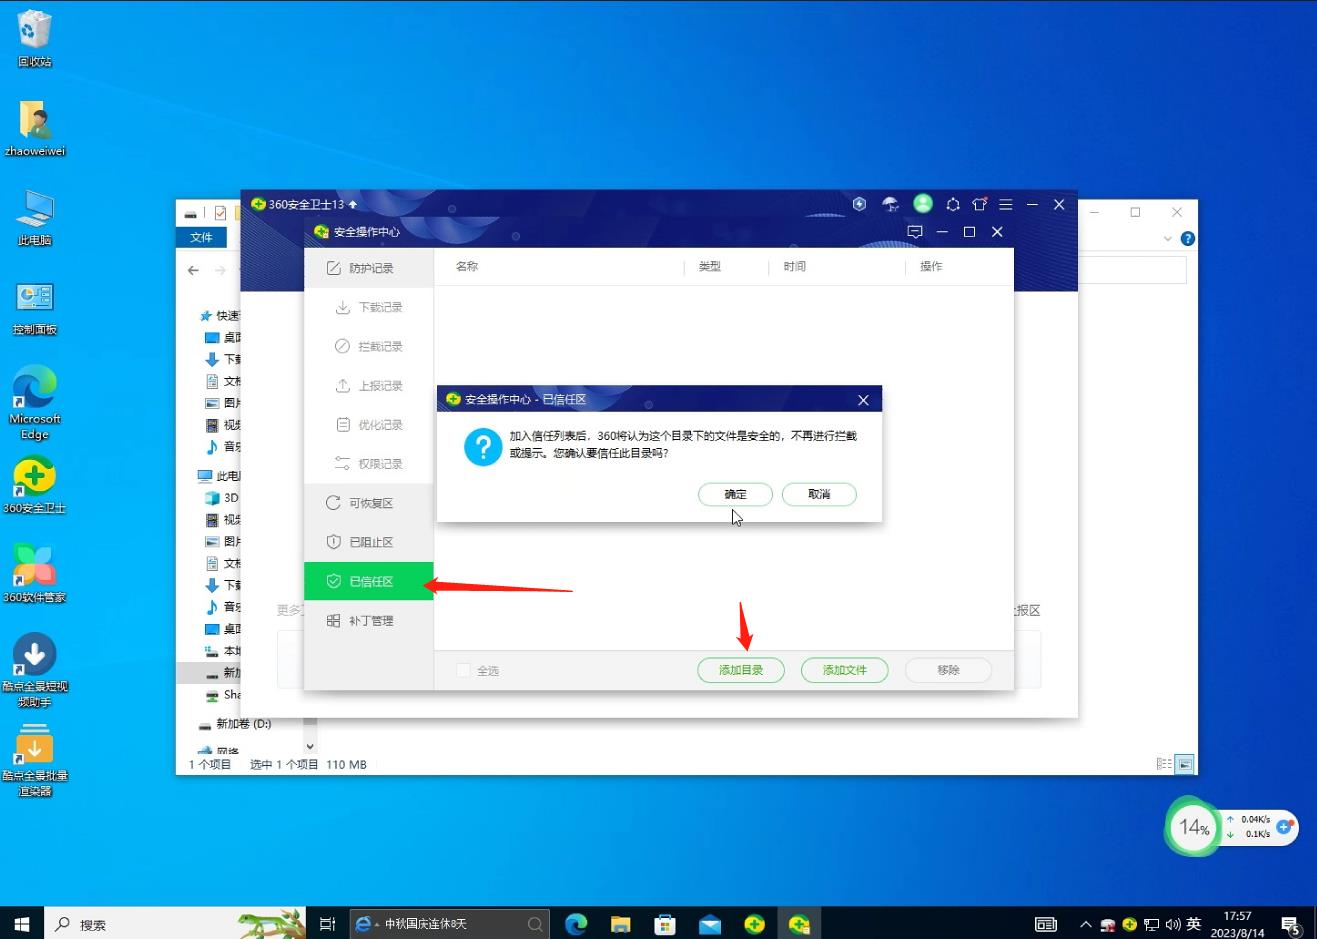This screenshot has width=1317, height=939.
Task: Click the shield icon in the 360安全卫士 title bar
Action: [x=859, y=204]
